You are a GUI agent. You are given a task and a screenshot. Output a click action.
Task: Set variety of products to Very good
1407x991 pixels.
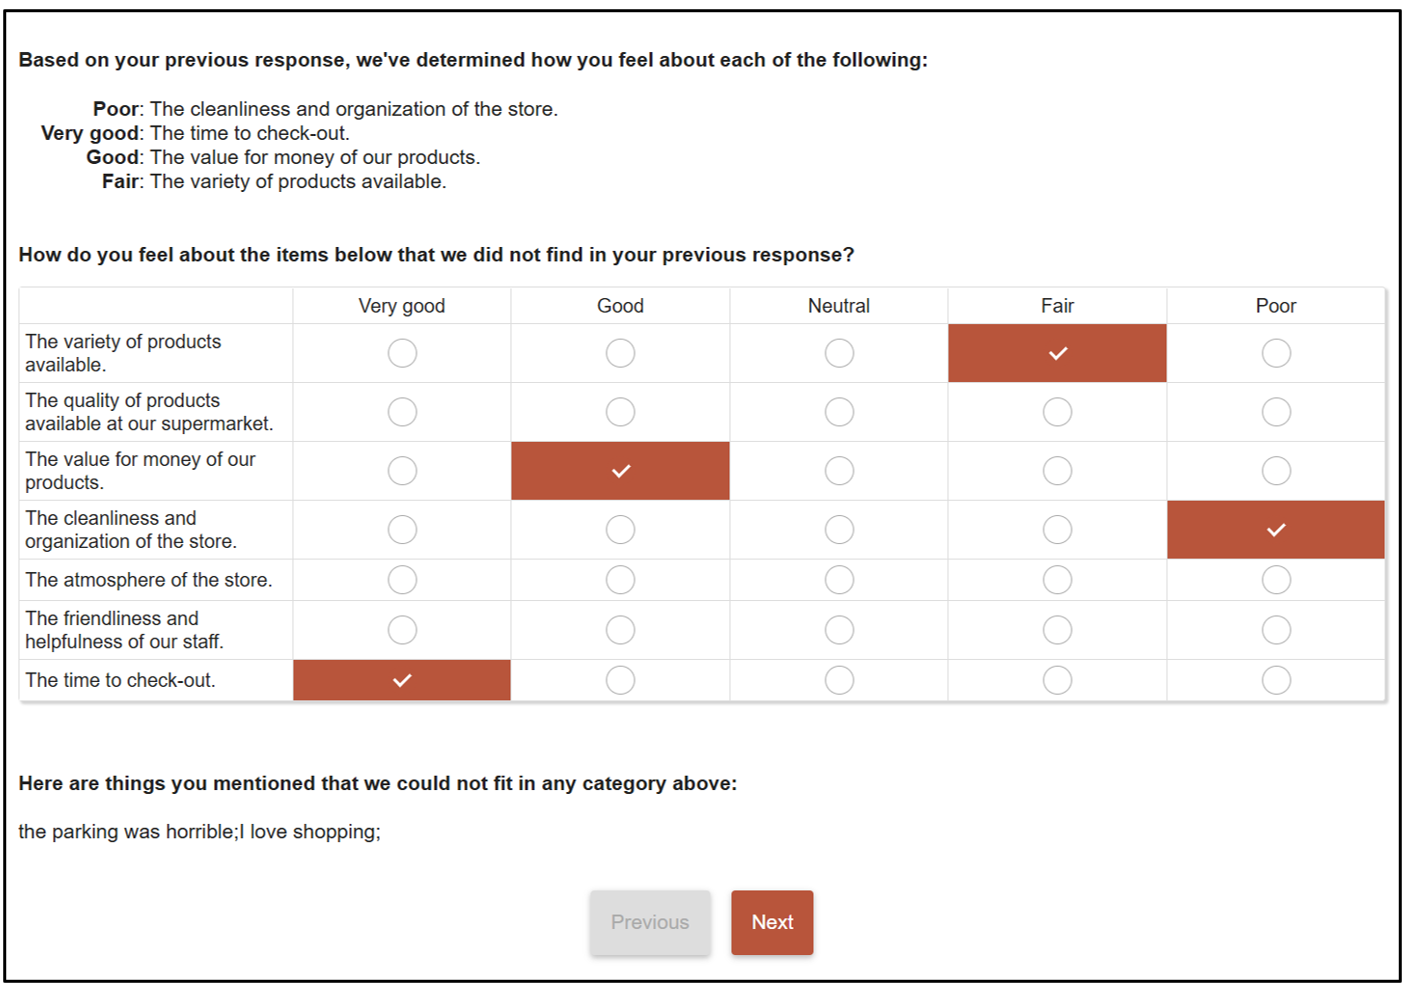402,353
